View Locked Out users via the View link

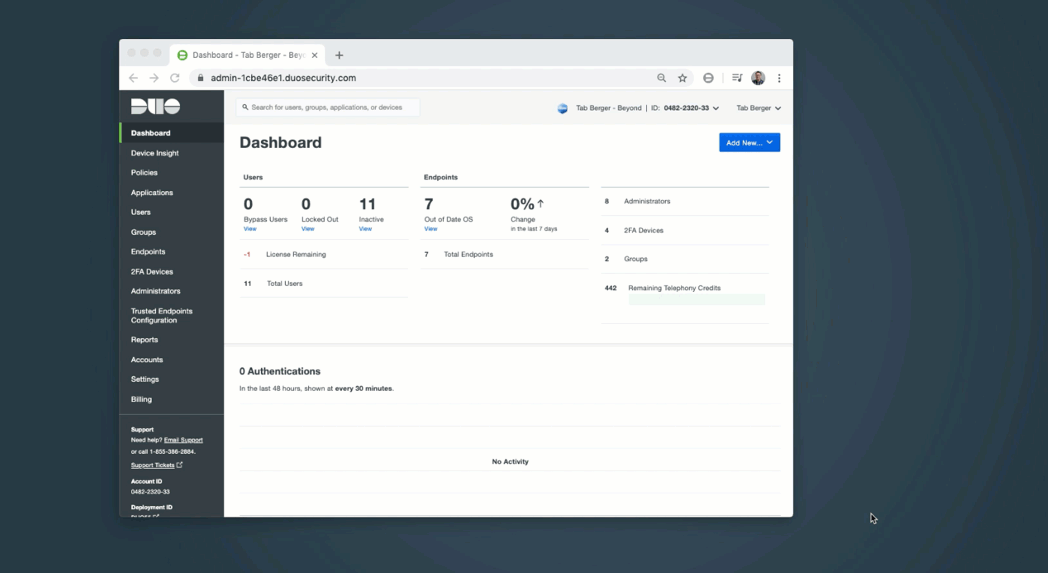tap(307, 229)
